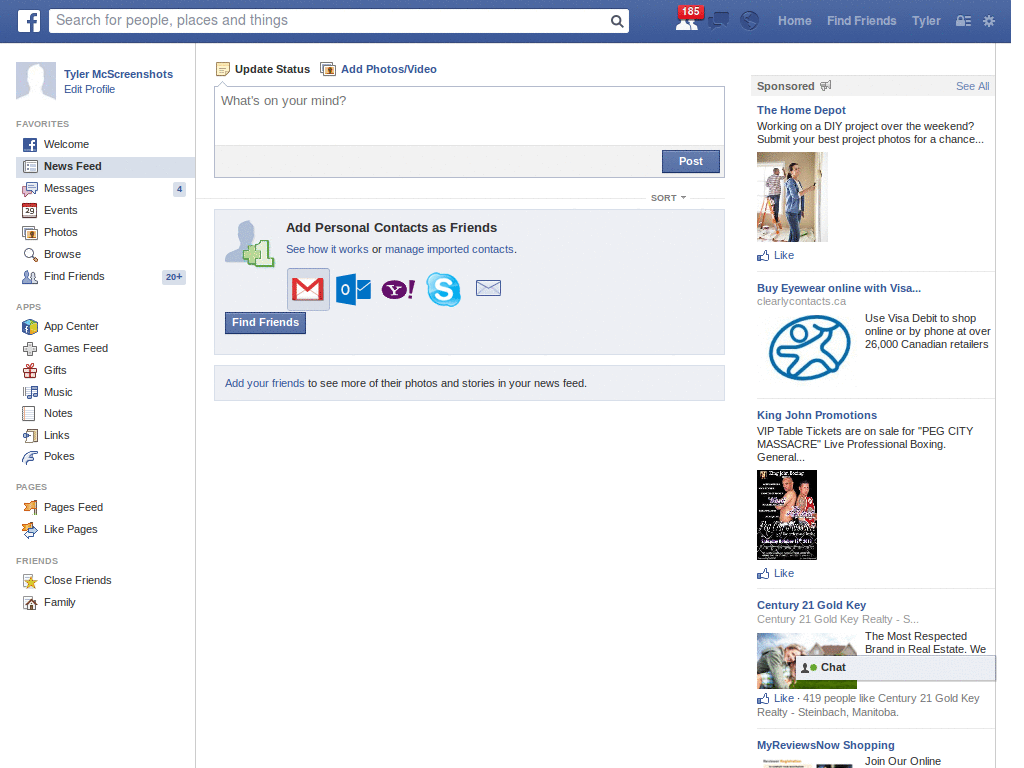Open the Chat bar
This screenshot has width=1024, height=768.
(x=895, y=667)
